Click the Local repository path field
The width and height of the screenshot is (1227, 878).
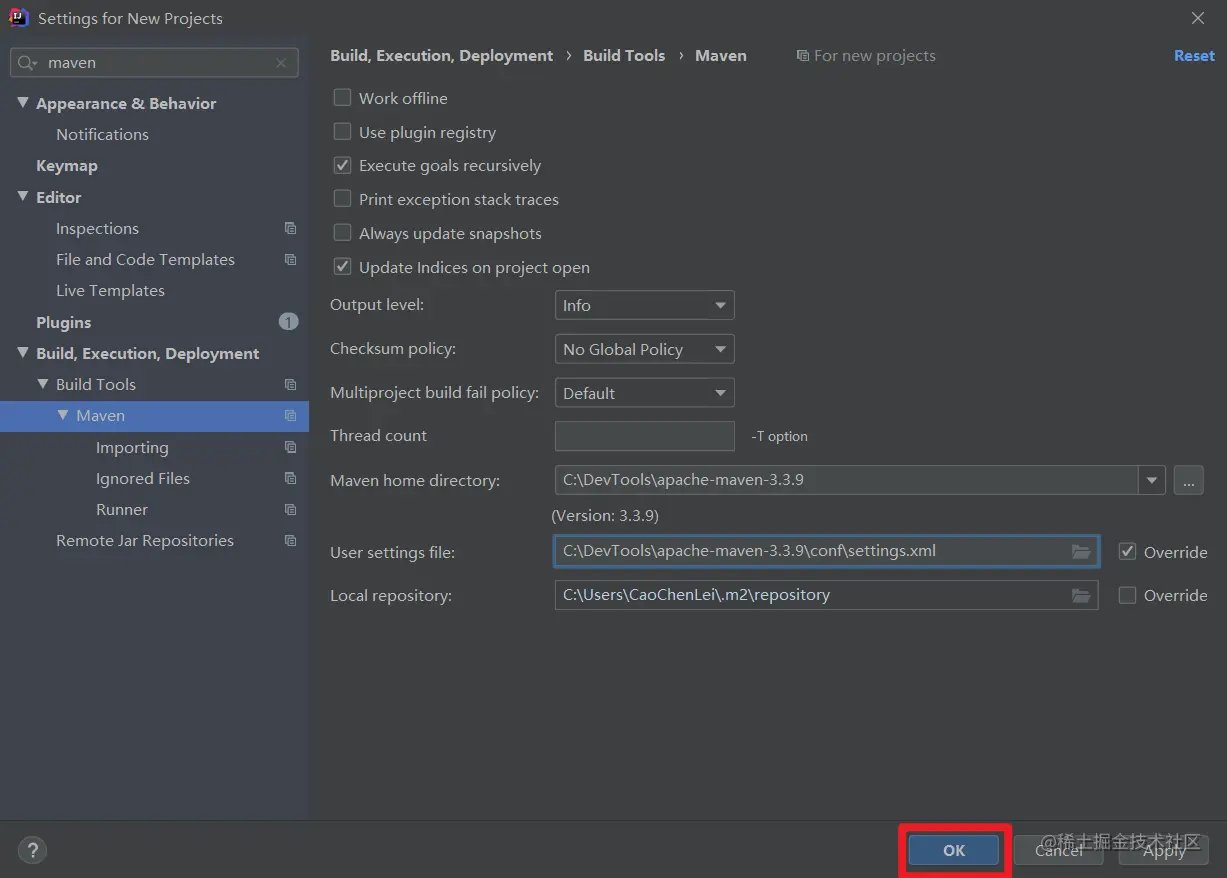[x=826, y=595]
